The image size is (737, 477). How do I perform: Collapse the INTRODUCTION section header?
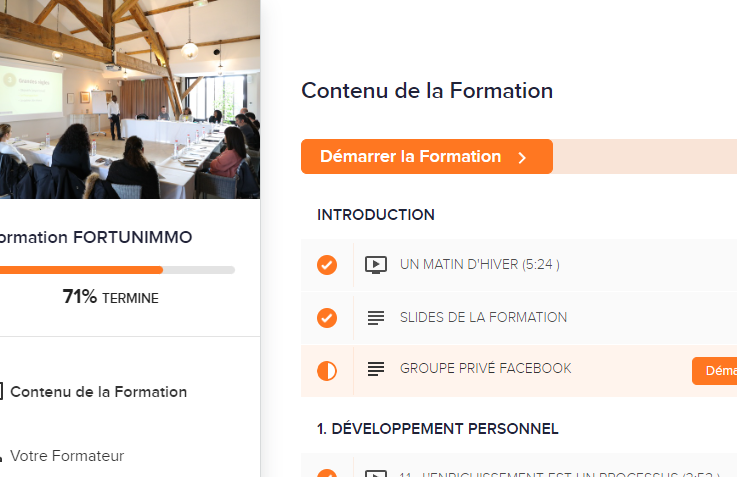[376, 215]
